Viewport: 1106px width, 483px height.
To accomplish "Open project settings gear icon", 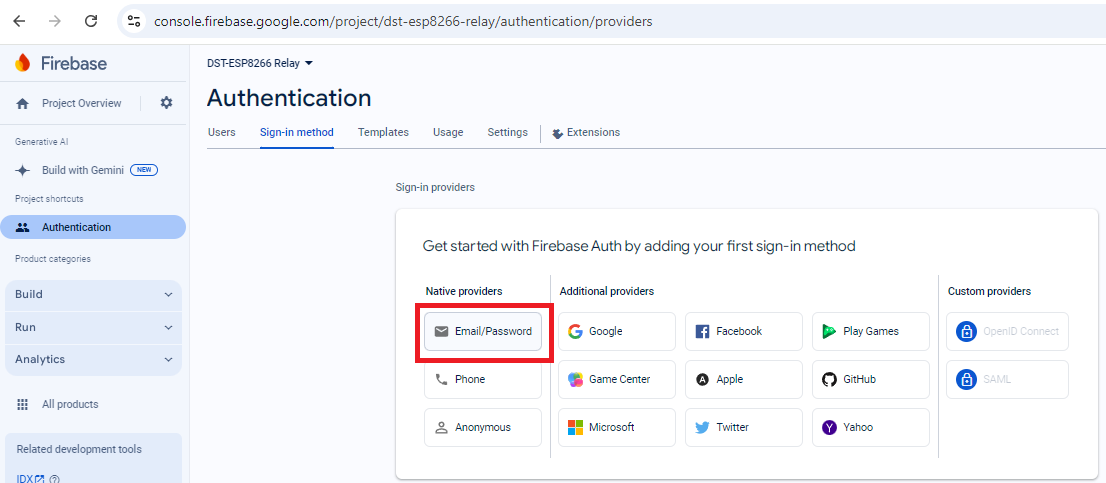I will [x=166, y=103].
